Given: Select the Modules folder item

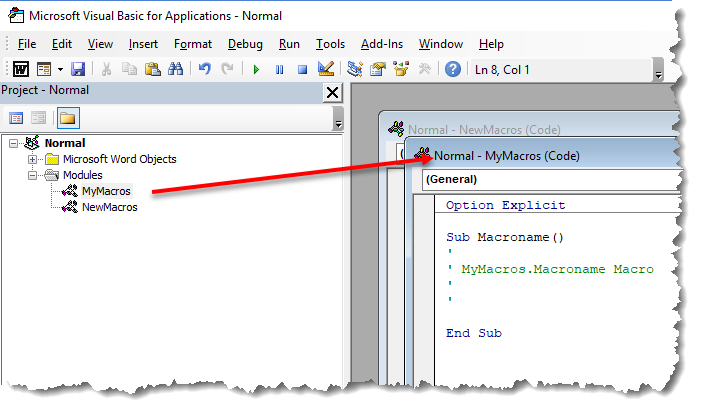Looking at the screenshot, I should 83,175.
